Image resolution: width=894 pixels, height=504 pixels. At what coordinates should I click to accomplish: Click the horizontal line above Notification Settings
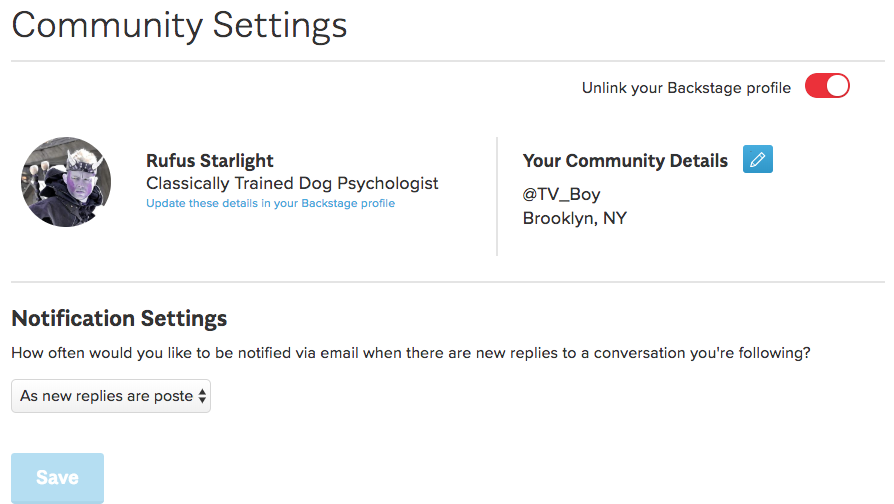[447, 282]
